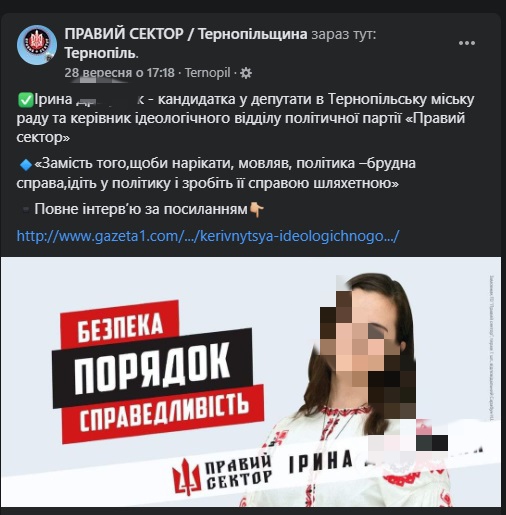Open the three-dot post options menu
The height and width of the screenshot is (515, 506).
click(x=467, y=43)
